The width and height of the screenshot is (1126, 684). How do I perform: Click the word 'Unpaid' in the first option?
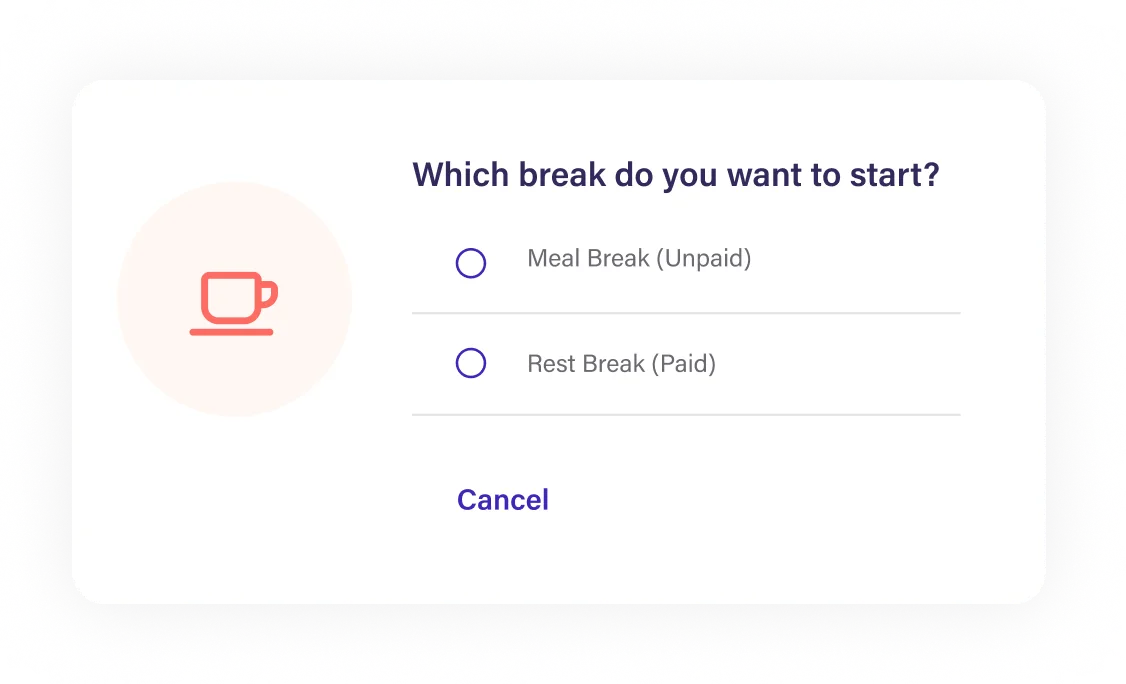pos(703,259)
